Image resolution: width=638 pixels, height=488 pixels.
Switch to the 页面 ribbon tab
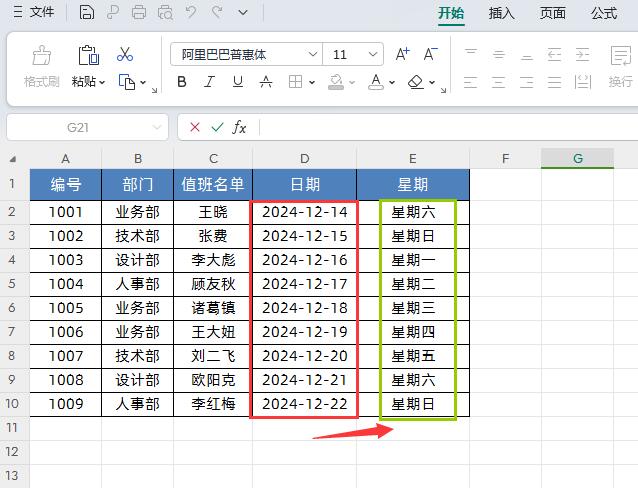[553, 13]
